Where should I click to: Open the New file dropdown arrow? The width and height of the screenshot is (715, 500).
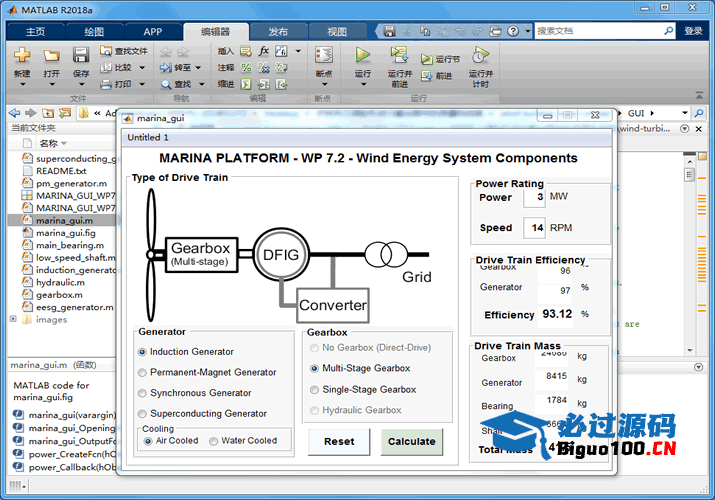tap(22, 84)
